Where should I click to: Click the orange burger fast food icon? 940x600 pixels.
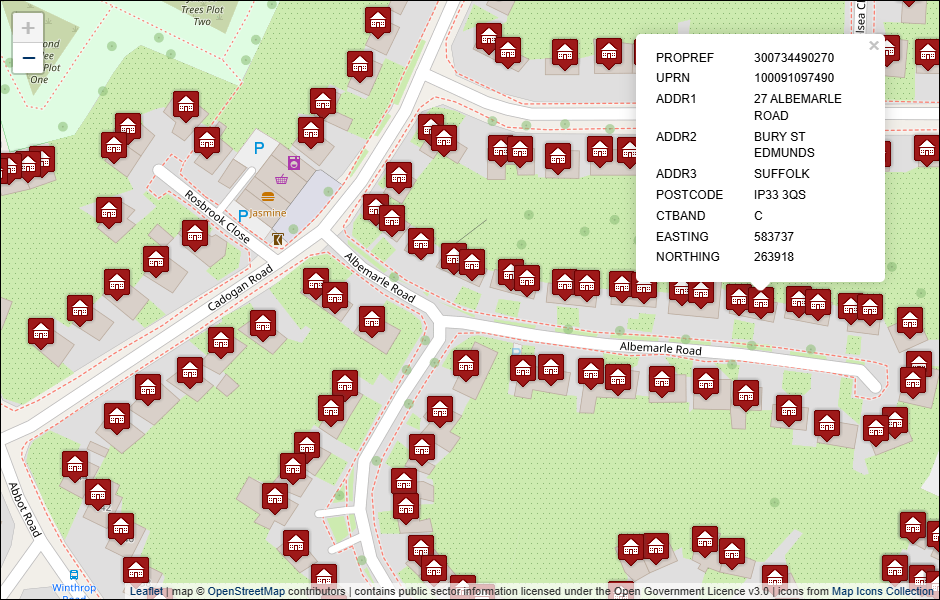(267, 196)
